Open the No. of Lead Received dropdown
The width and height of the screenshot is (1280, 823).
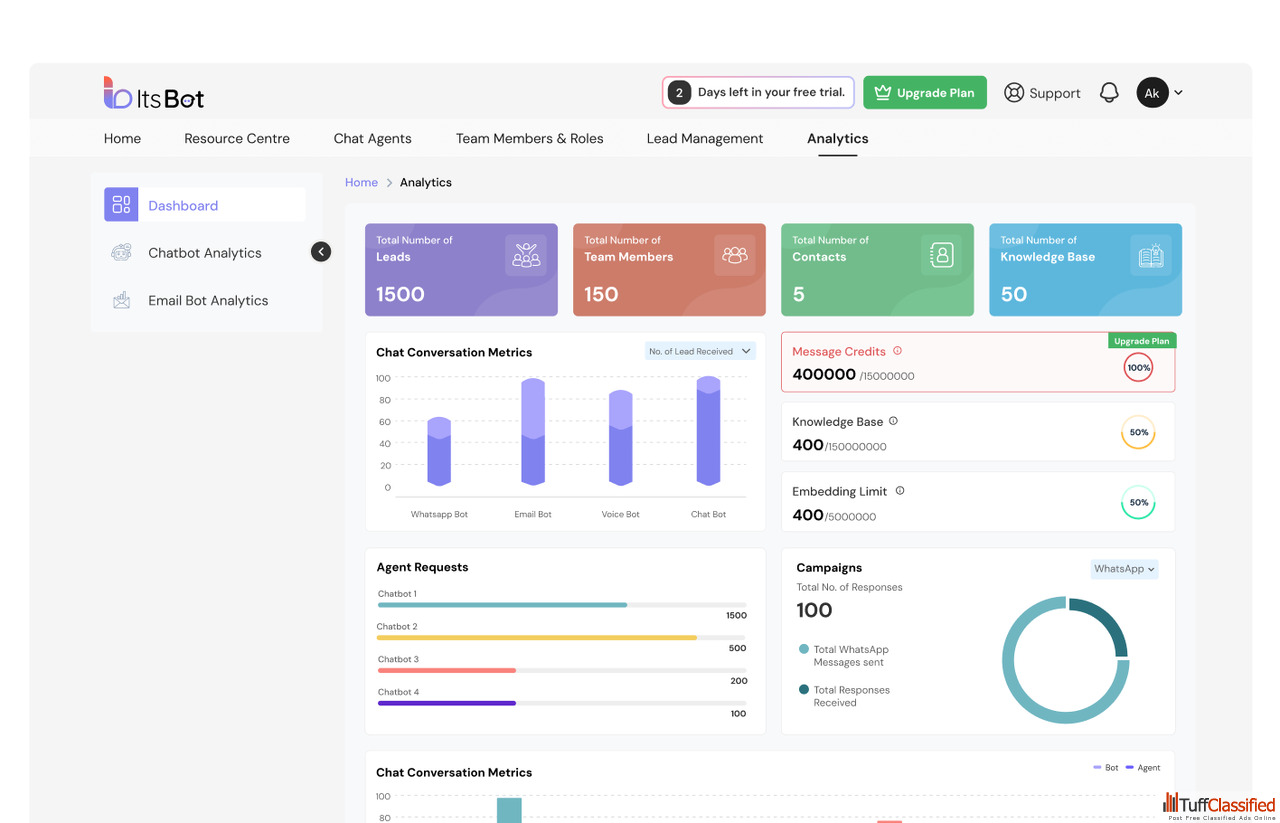[699, 351]
